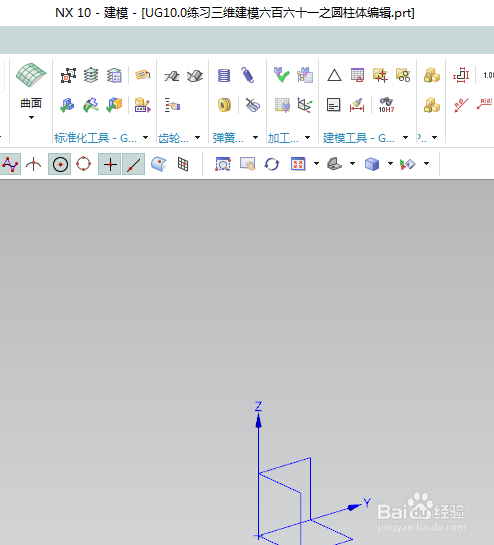
Task: Open the object display dropdown arrow
Action: pos(427,163)
